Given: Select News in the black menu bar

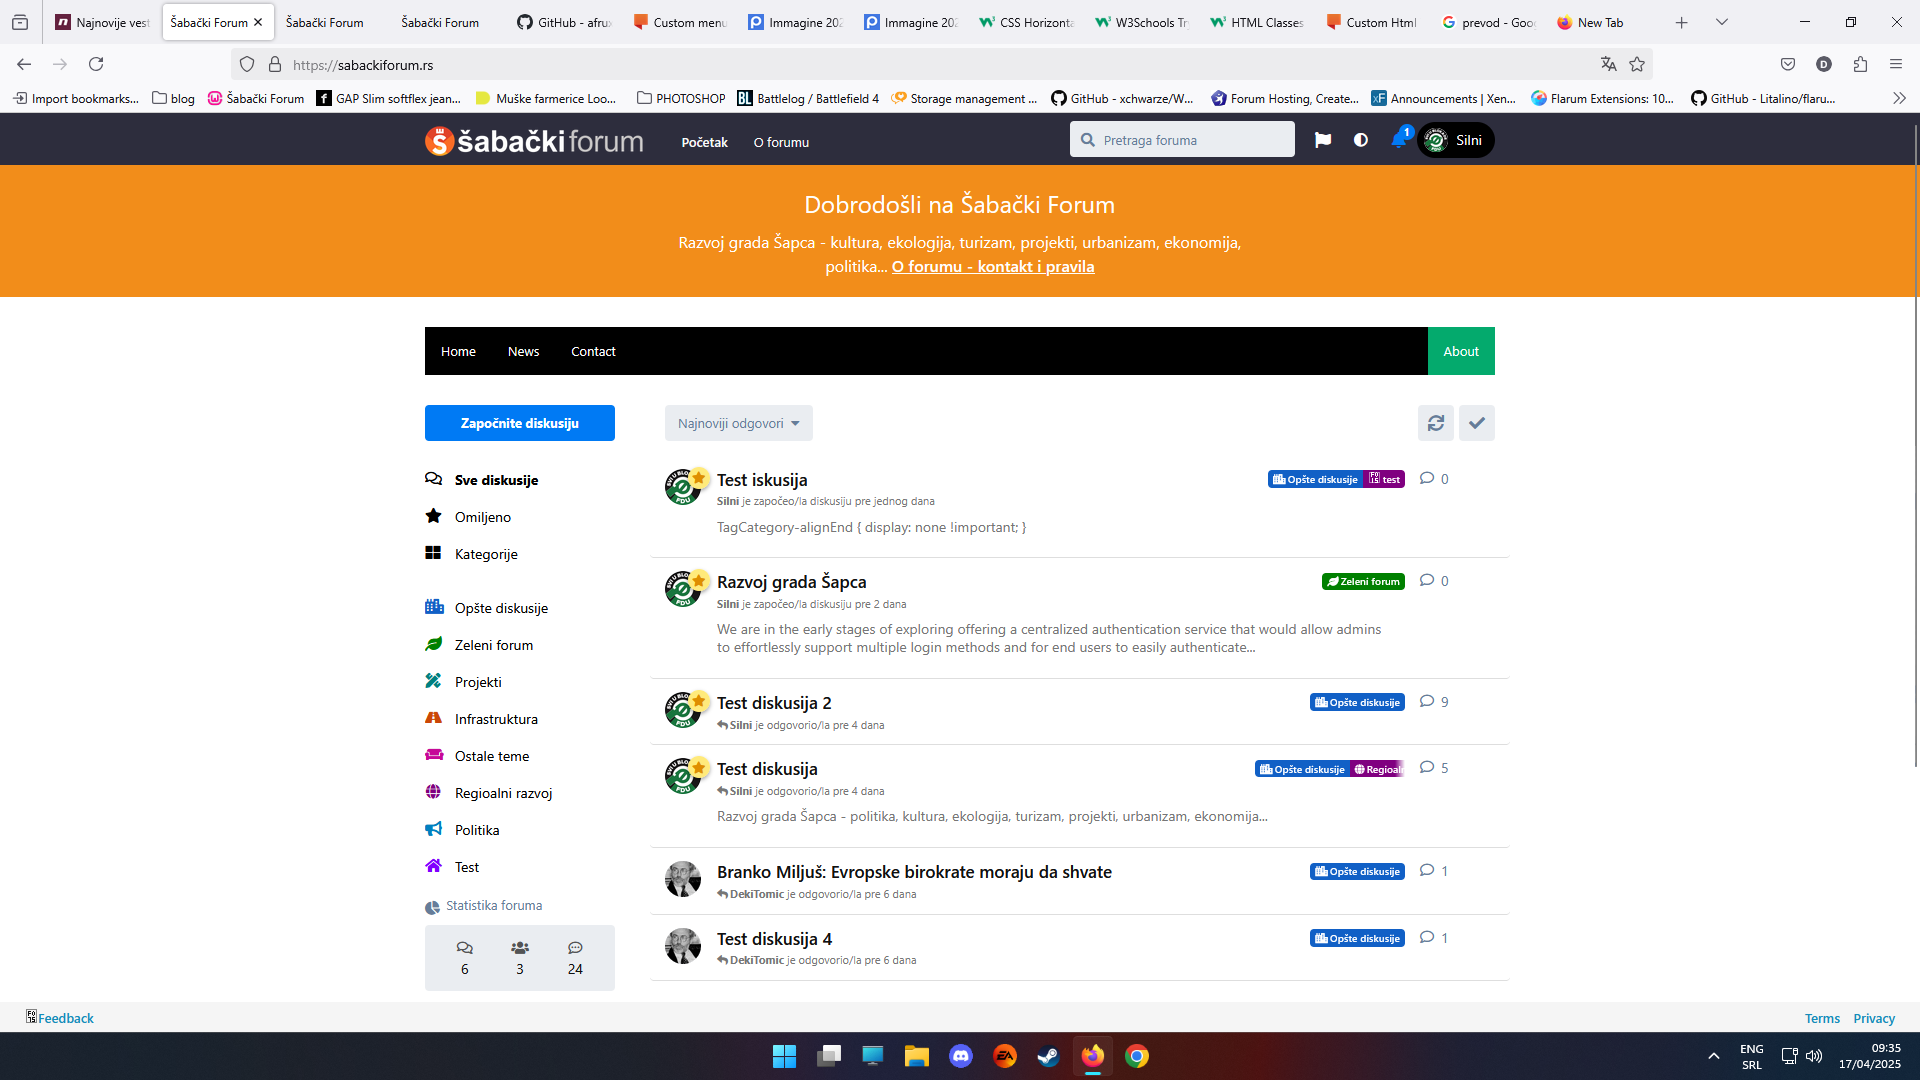Looking at the screenshot, I should pyautogui.click(x=523, y=351).
